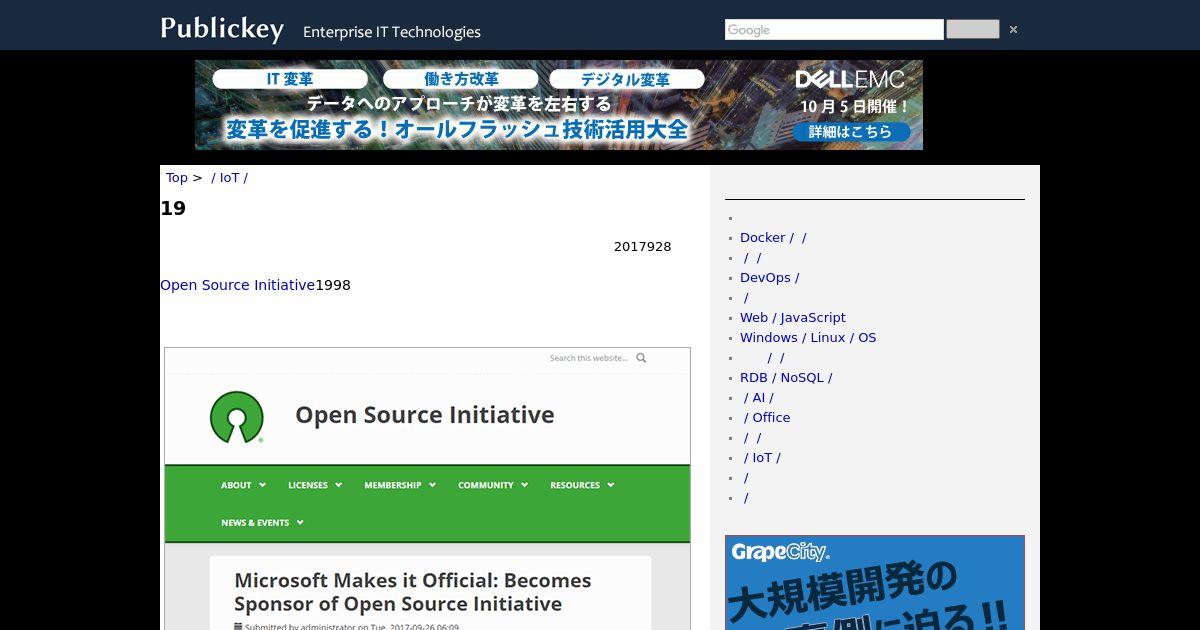Open the Dell EMC banner advertisement
1200x630 pixels.
click(x=559, y=105)
